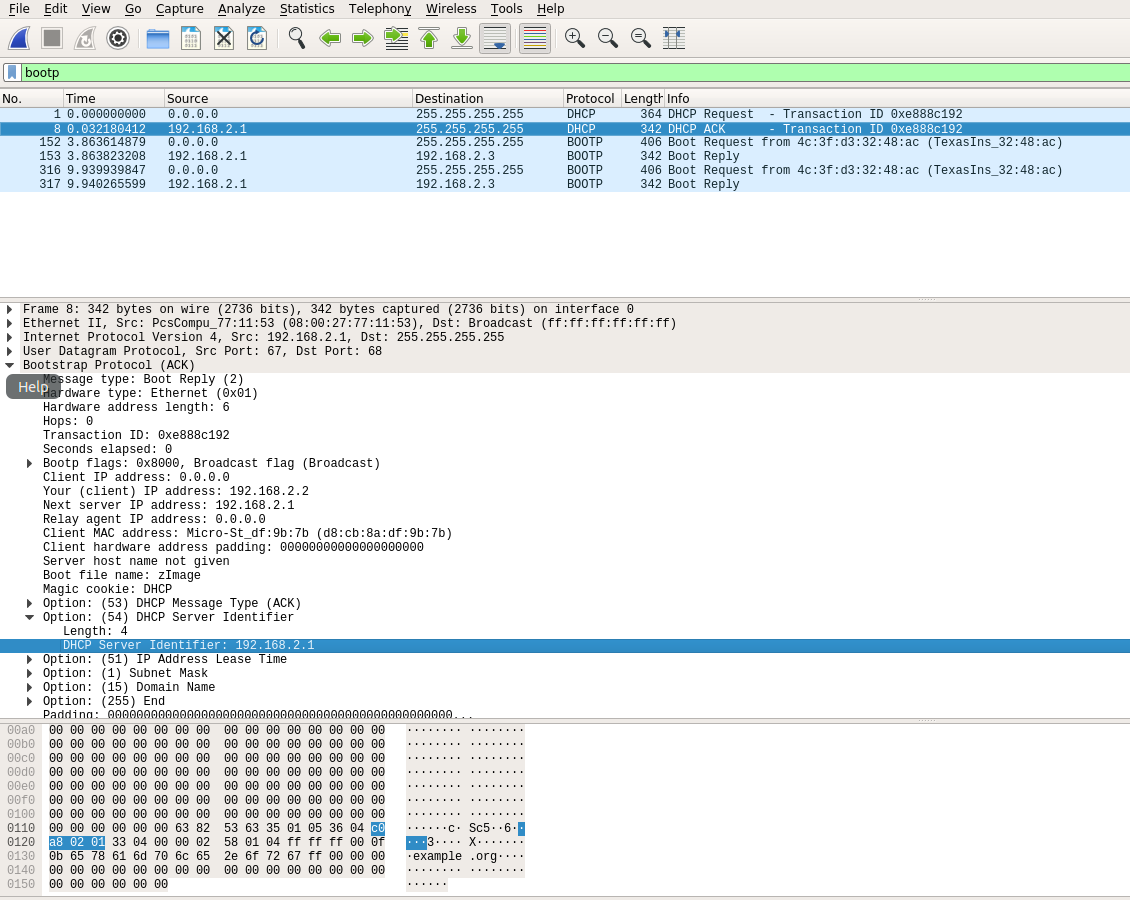
Task: Expand Option (15) Domain Name
Action: (x=30, y=687)
